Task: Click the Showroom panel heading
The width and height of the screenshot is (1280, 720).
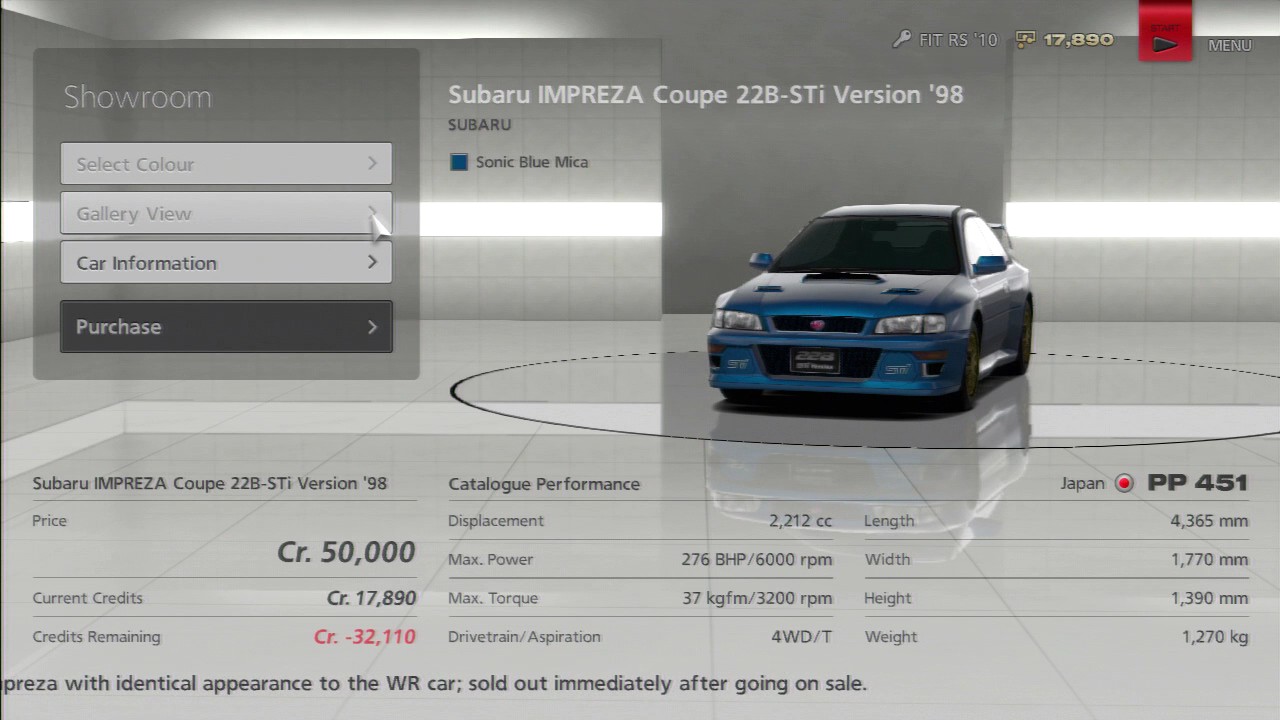Action: pos(138,97)
